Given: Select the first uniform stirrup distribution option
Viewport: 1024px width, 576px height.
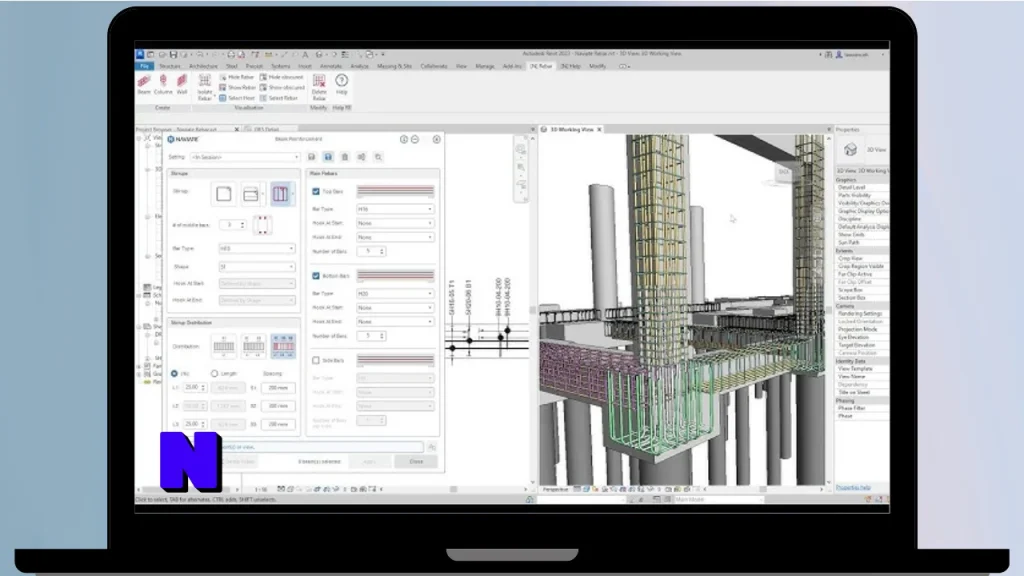Looking at the screenshot, I should point(223,346).
